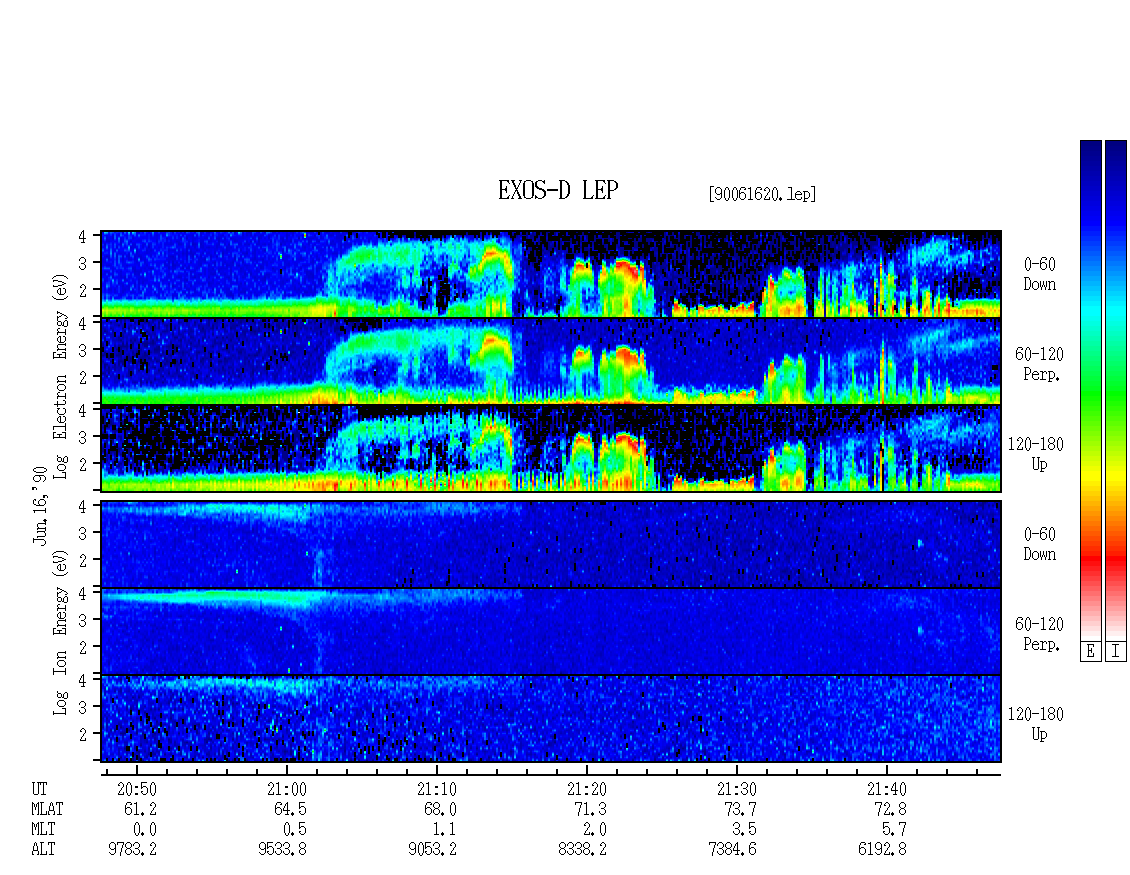The image size is (1130, 875).
Task: Click the ion 60-120 Perp. spectrogram panel
Action: [551, 631]
